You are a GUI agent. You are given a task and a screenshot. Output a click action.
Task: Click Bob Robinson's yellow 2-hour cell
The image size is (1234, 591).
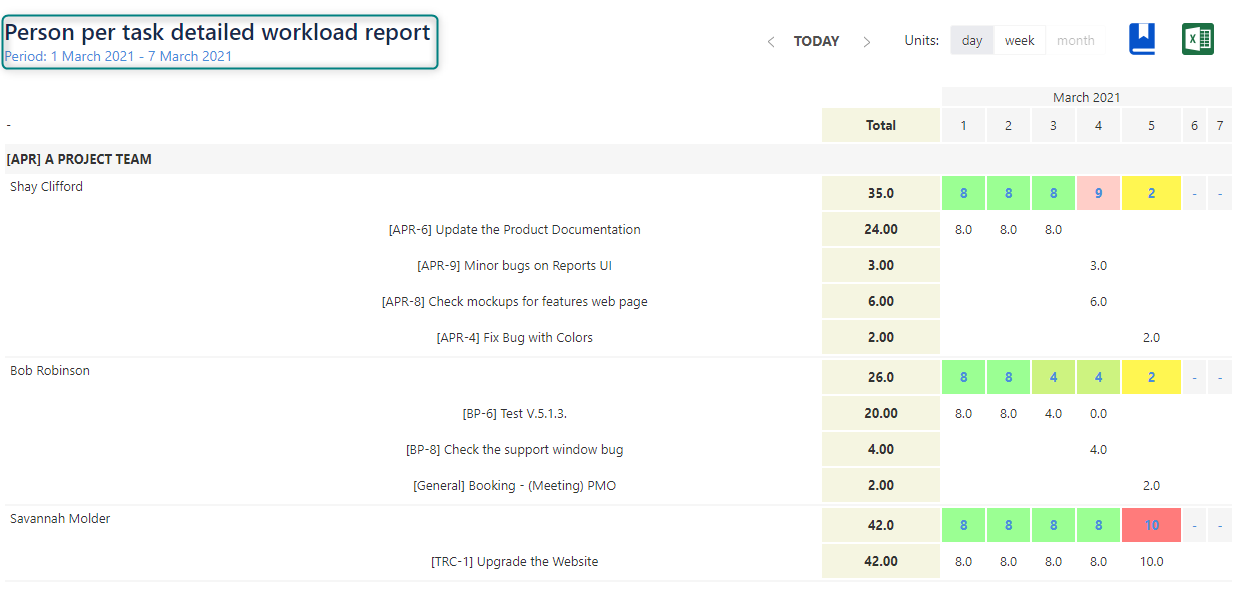(x=1151, y=377)
